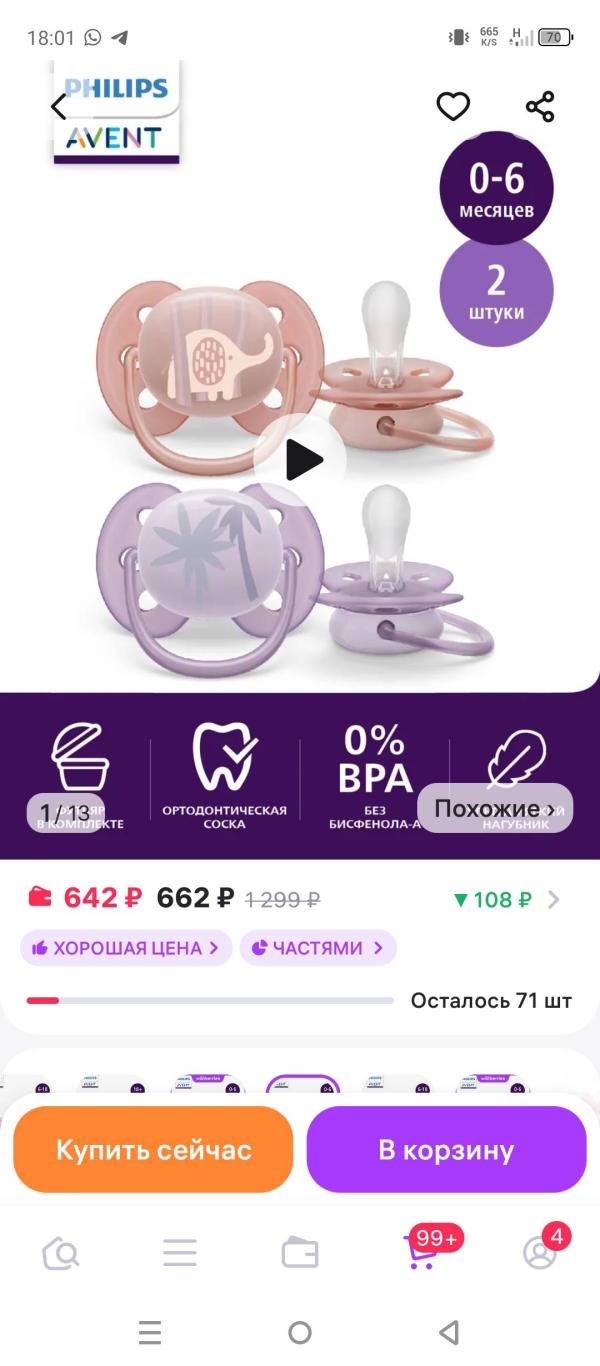Tap the share icon
Image resolution: width=600 pixels, height=1366 pixels.
click(540, 106)
